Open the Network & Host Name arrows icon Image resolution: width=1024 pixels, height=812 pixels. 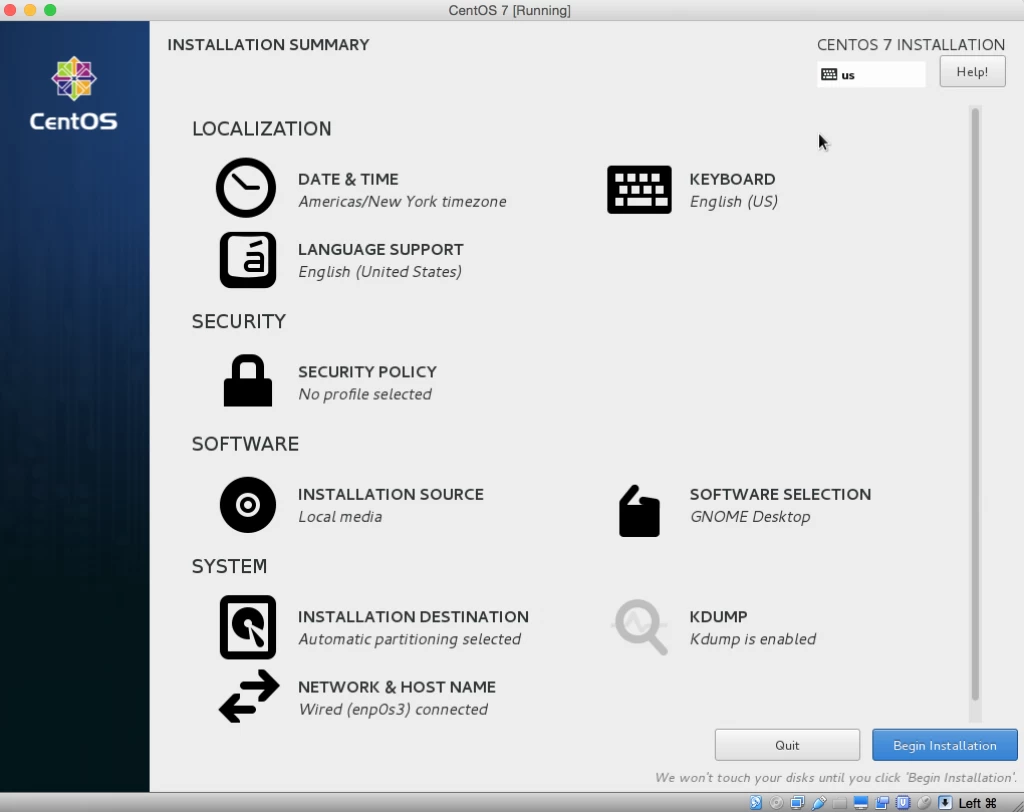point(249,696)
